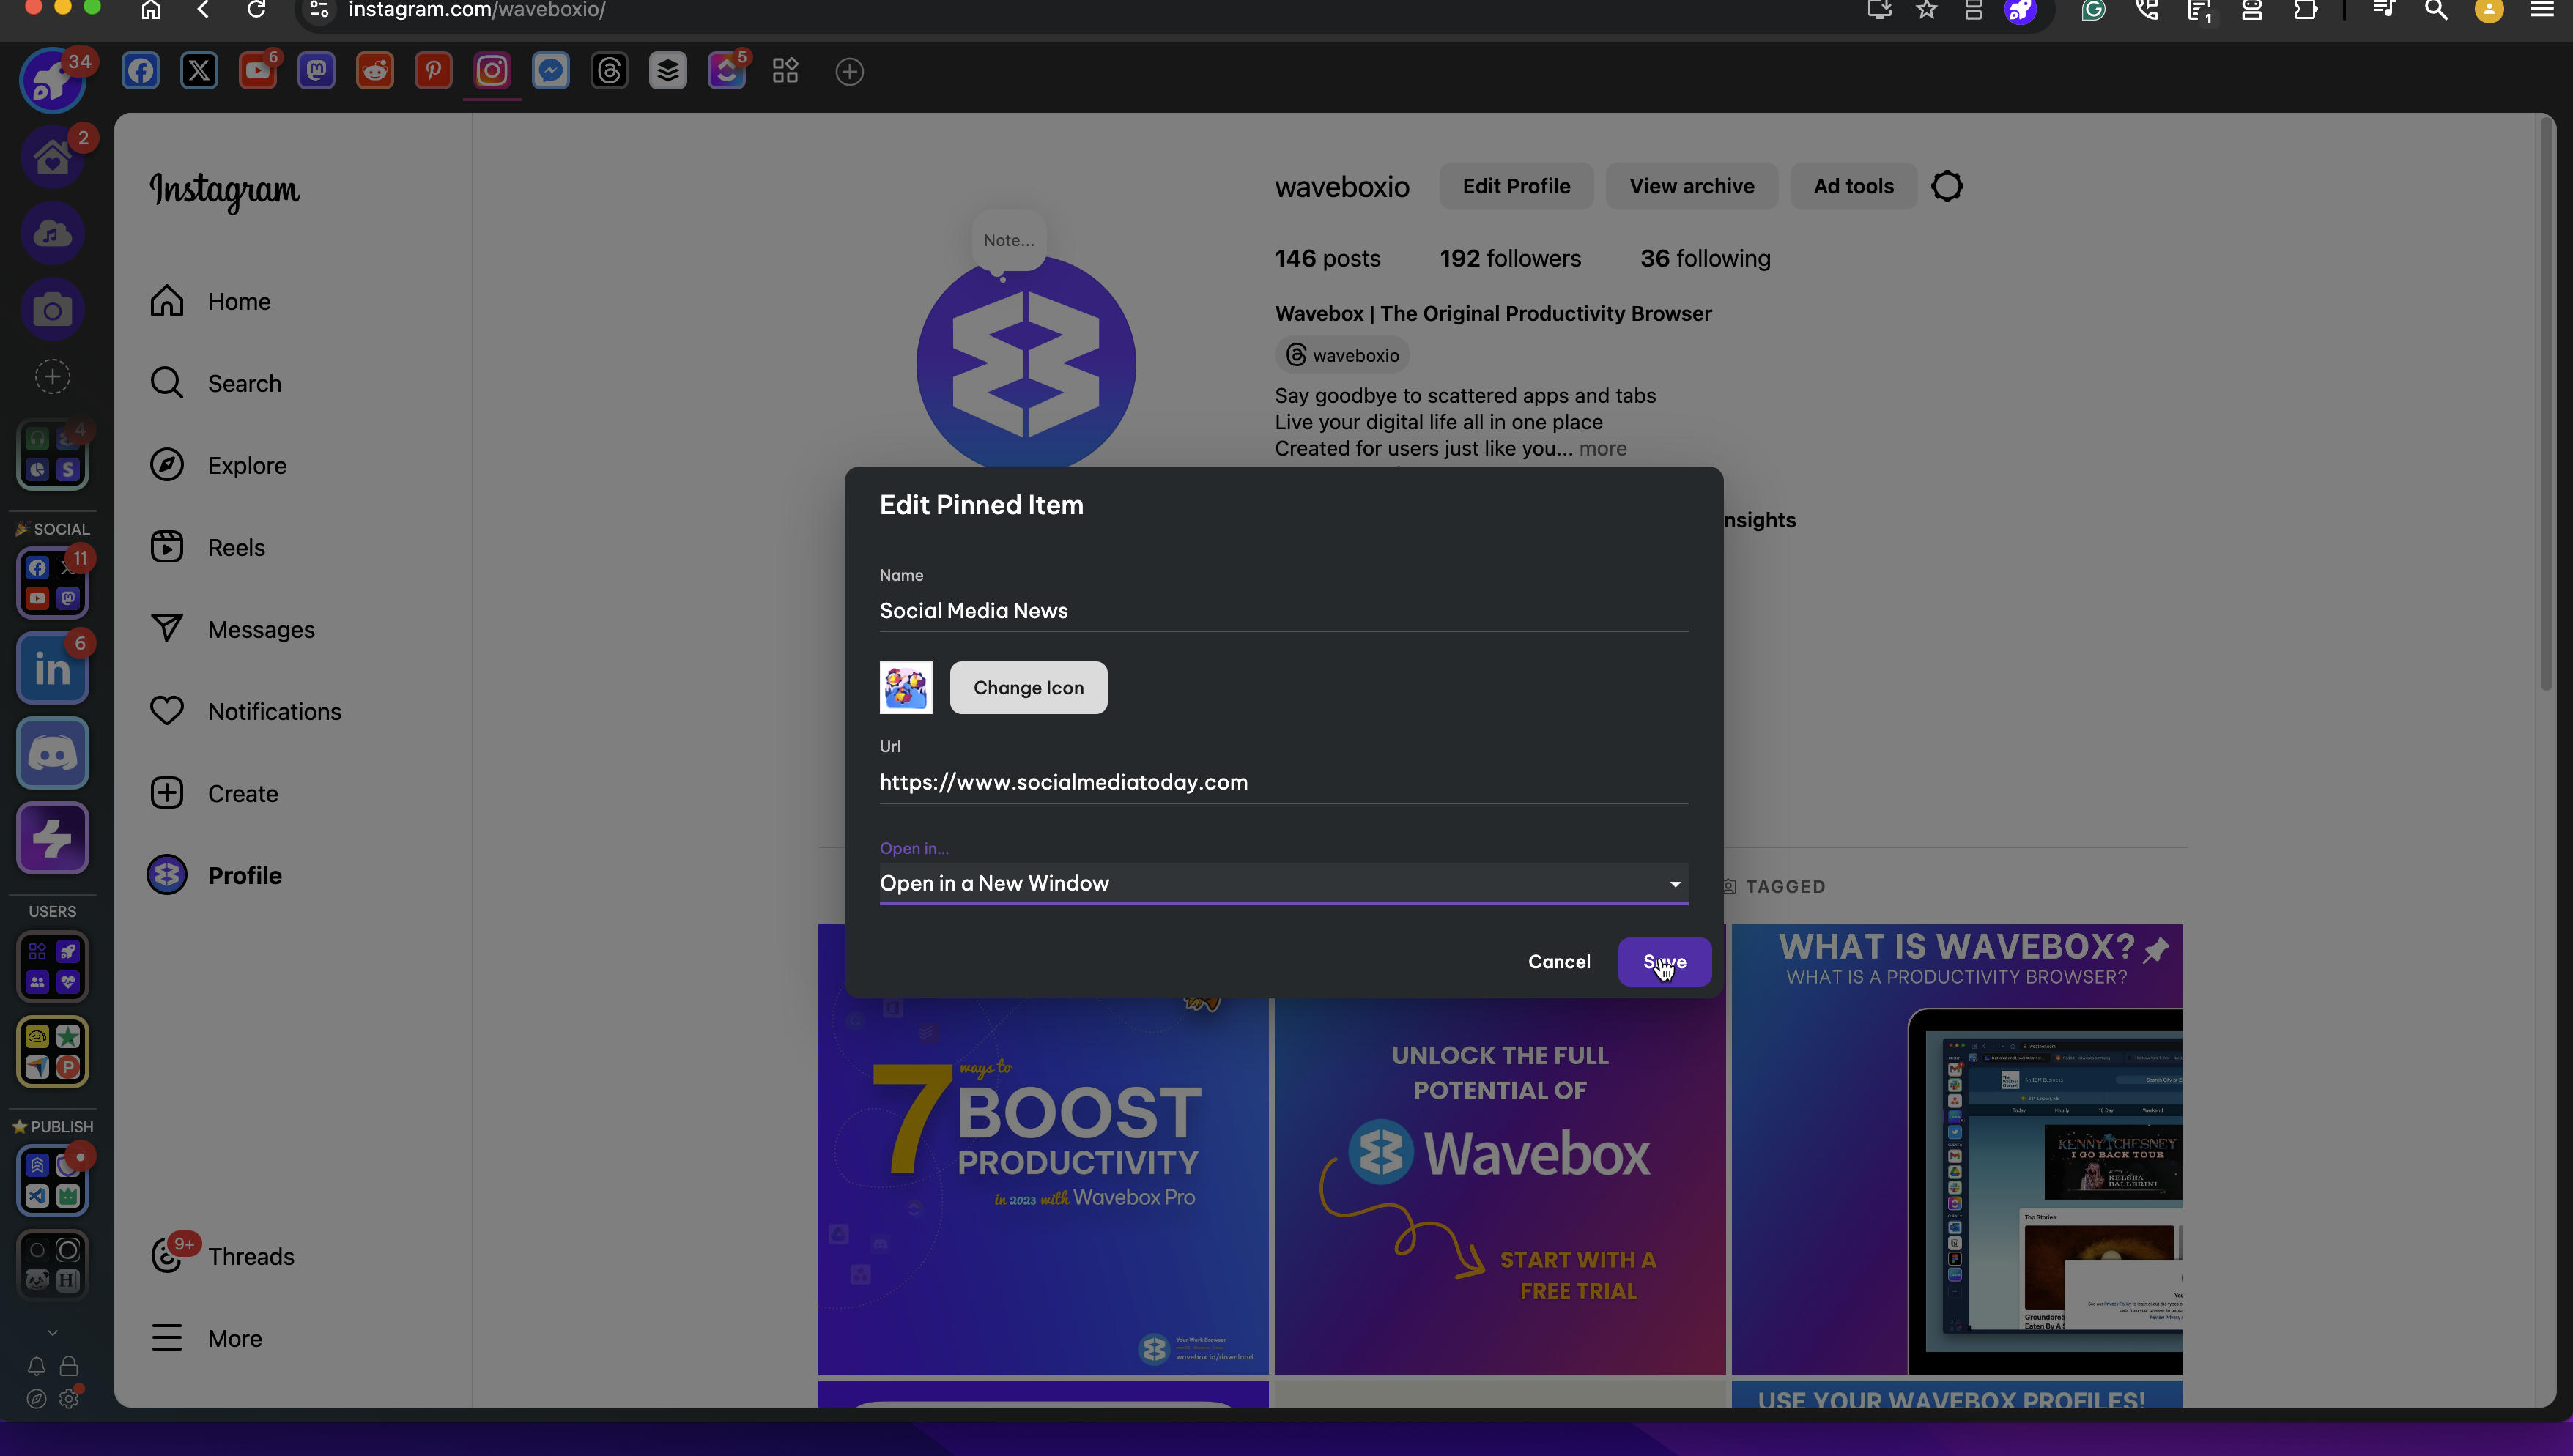Open the app grid widgets icon

(785, 71)
